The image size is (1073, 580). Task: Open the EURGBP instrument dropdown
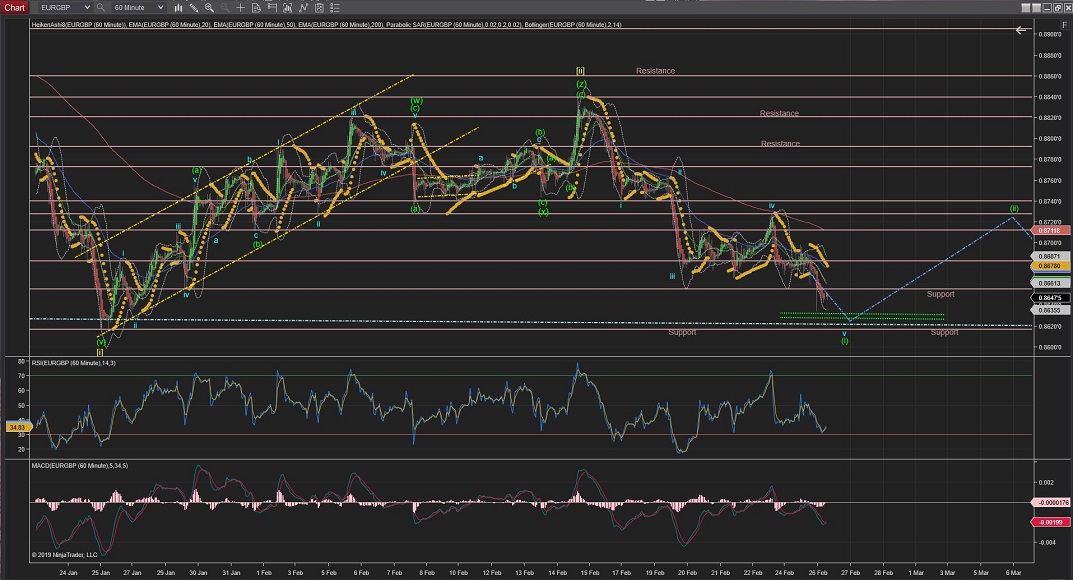pos(64,8)
